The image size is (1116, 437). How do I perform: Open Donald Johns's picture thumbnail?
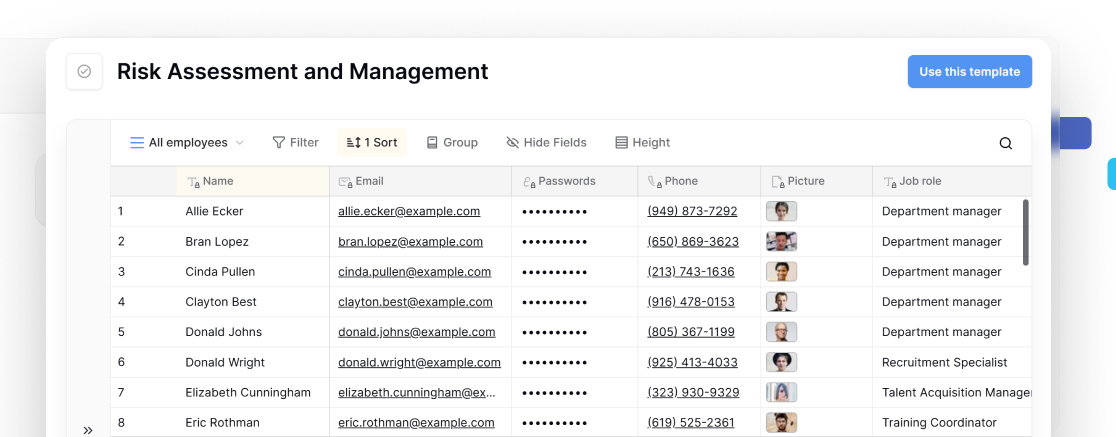coord(781,332)
